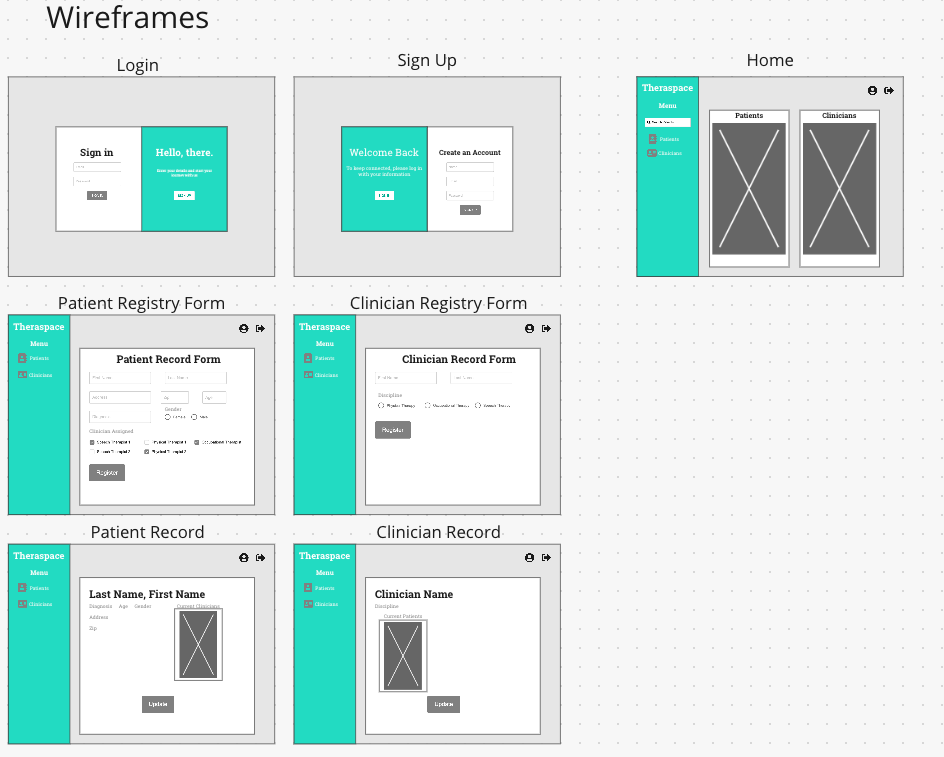Click white button under Welcome Back

[384, 195]
